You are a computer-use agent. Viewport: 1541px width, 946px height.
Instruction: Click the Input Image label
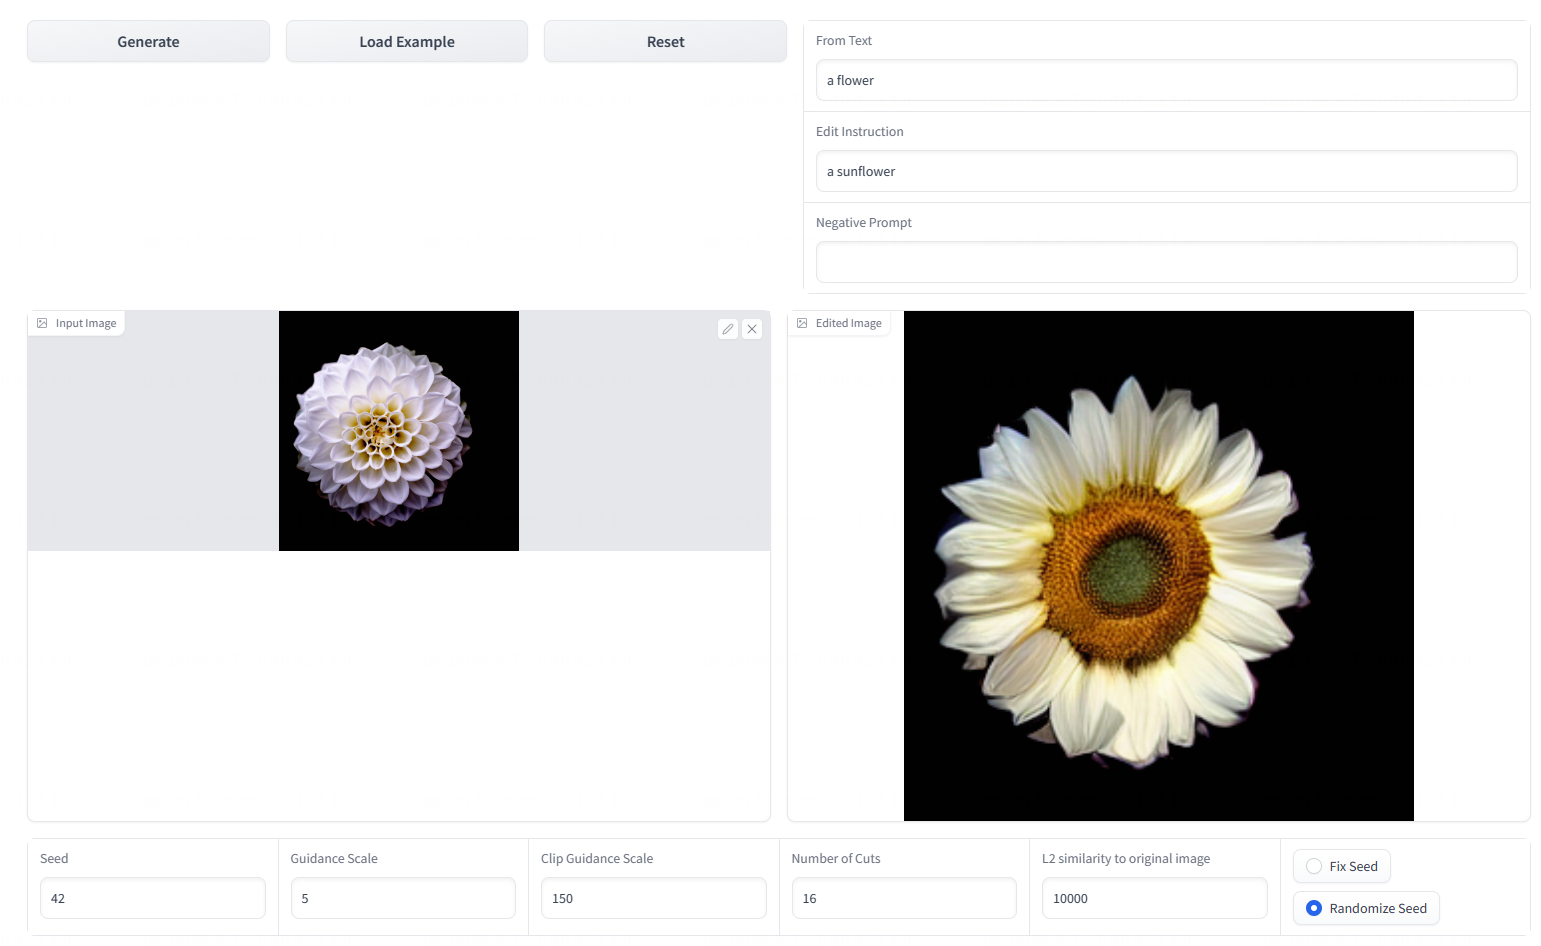(86, 323)
